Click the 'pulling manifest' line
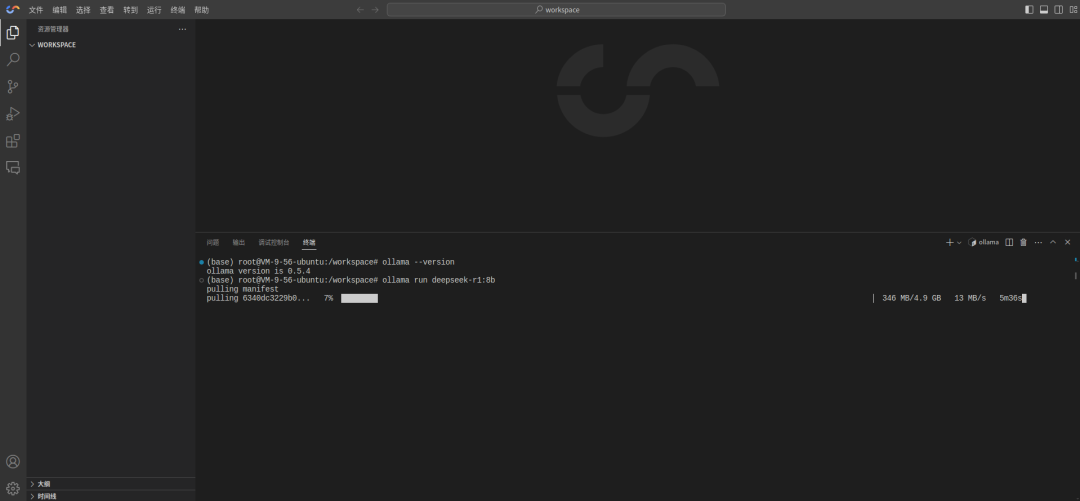 (242, 289)
